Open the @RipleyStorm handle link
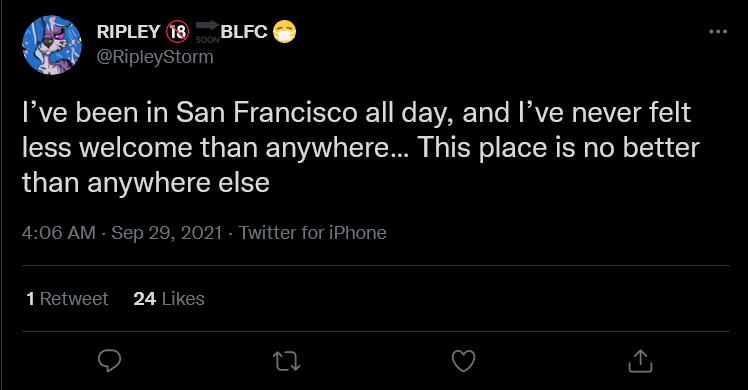The width and height of the screenshot is (748, 390). click(x=155, y=57)
